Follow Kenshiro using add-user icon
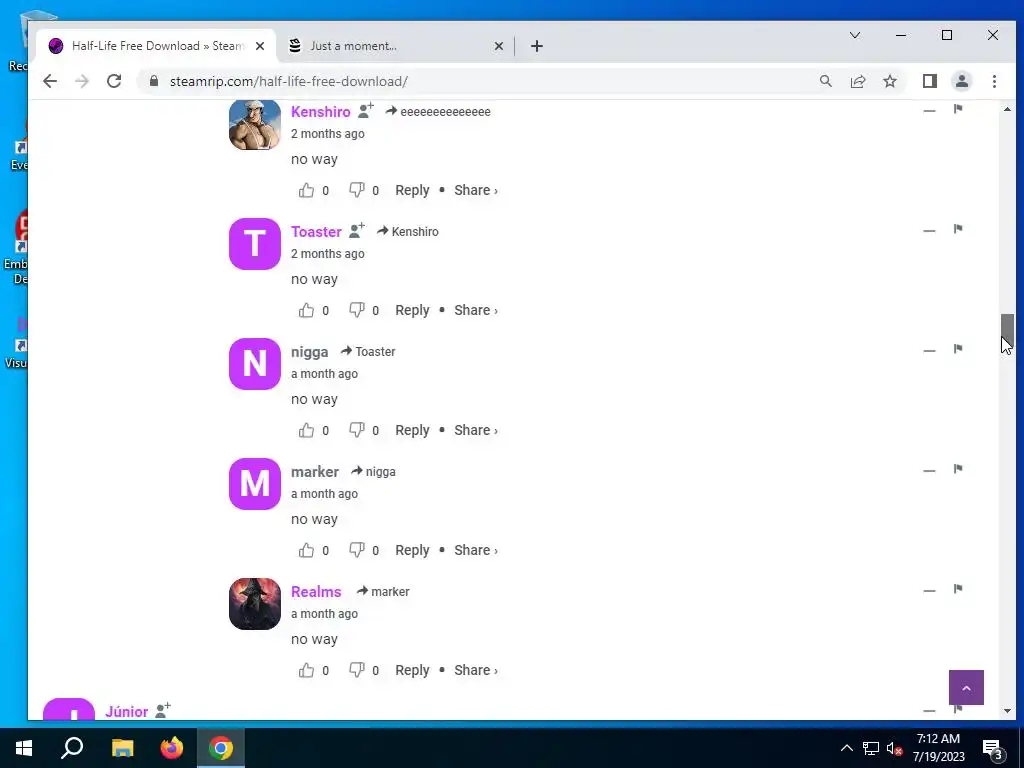Viewport: 1024px width, 768px height. (366, 110)
